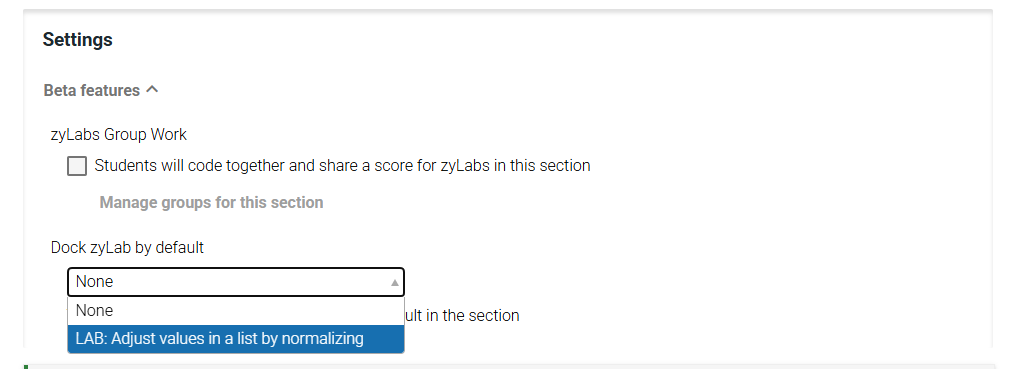The image size is (1015, 369).
Task: Click the Beta features expander label
Action: tap(92, 90)
